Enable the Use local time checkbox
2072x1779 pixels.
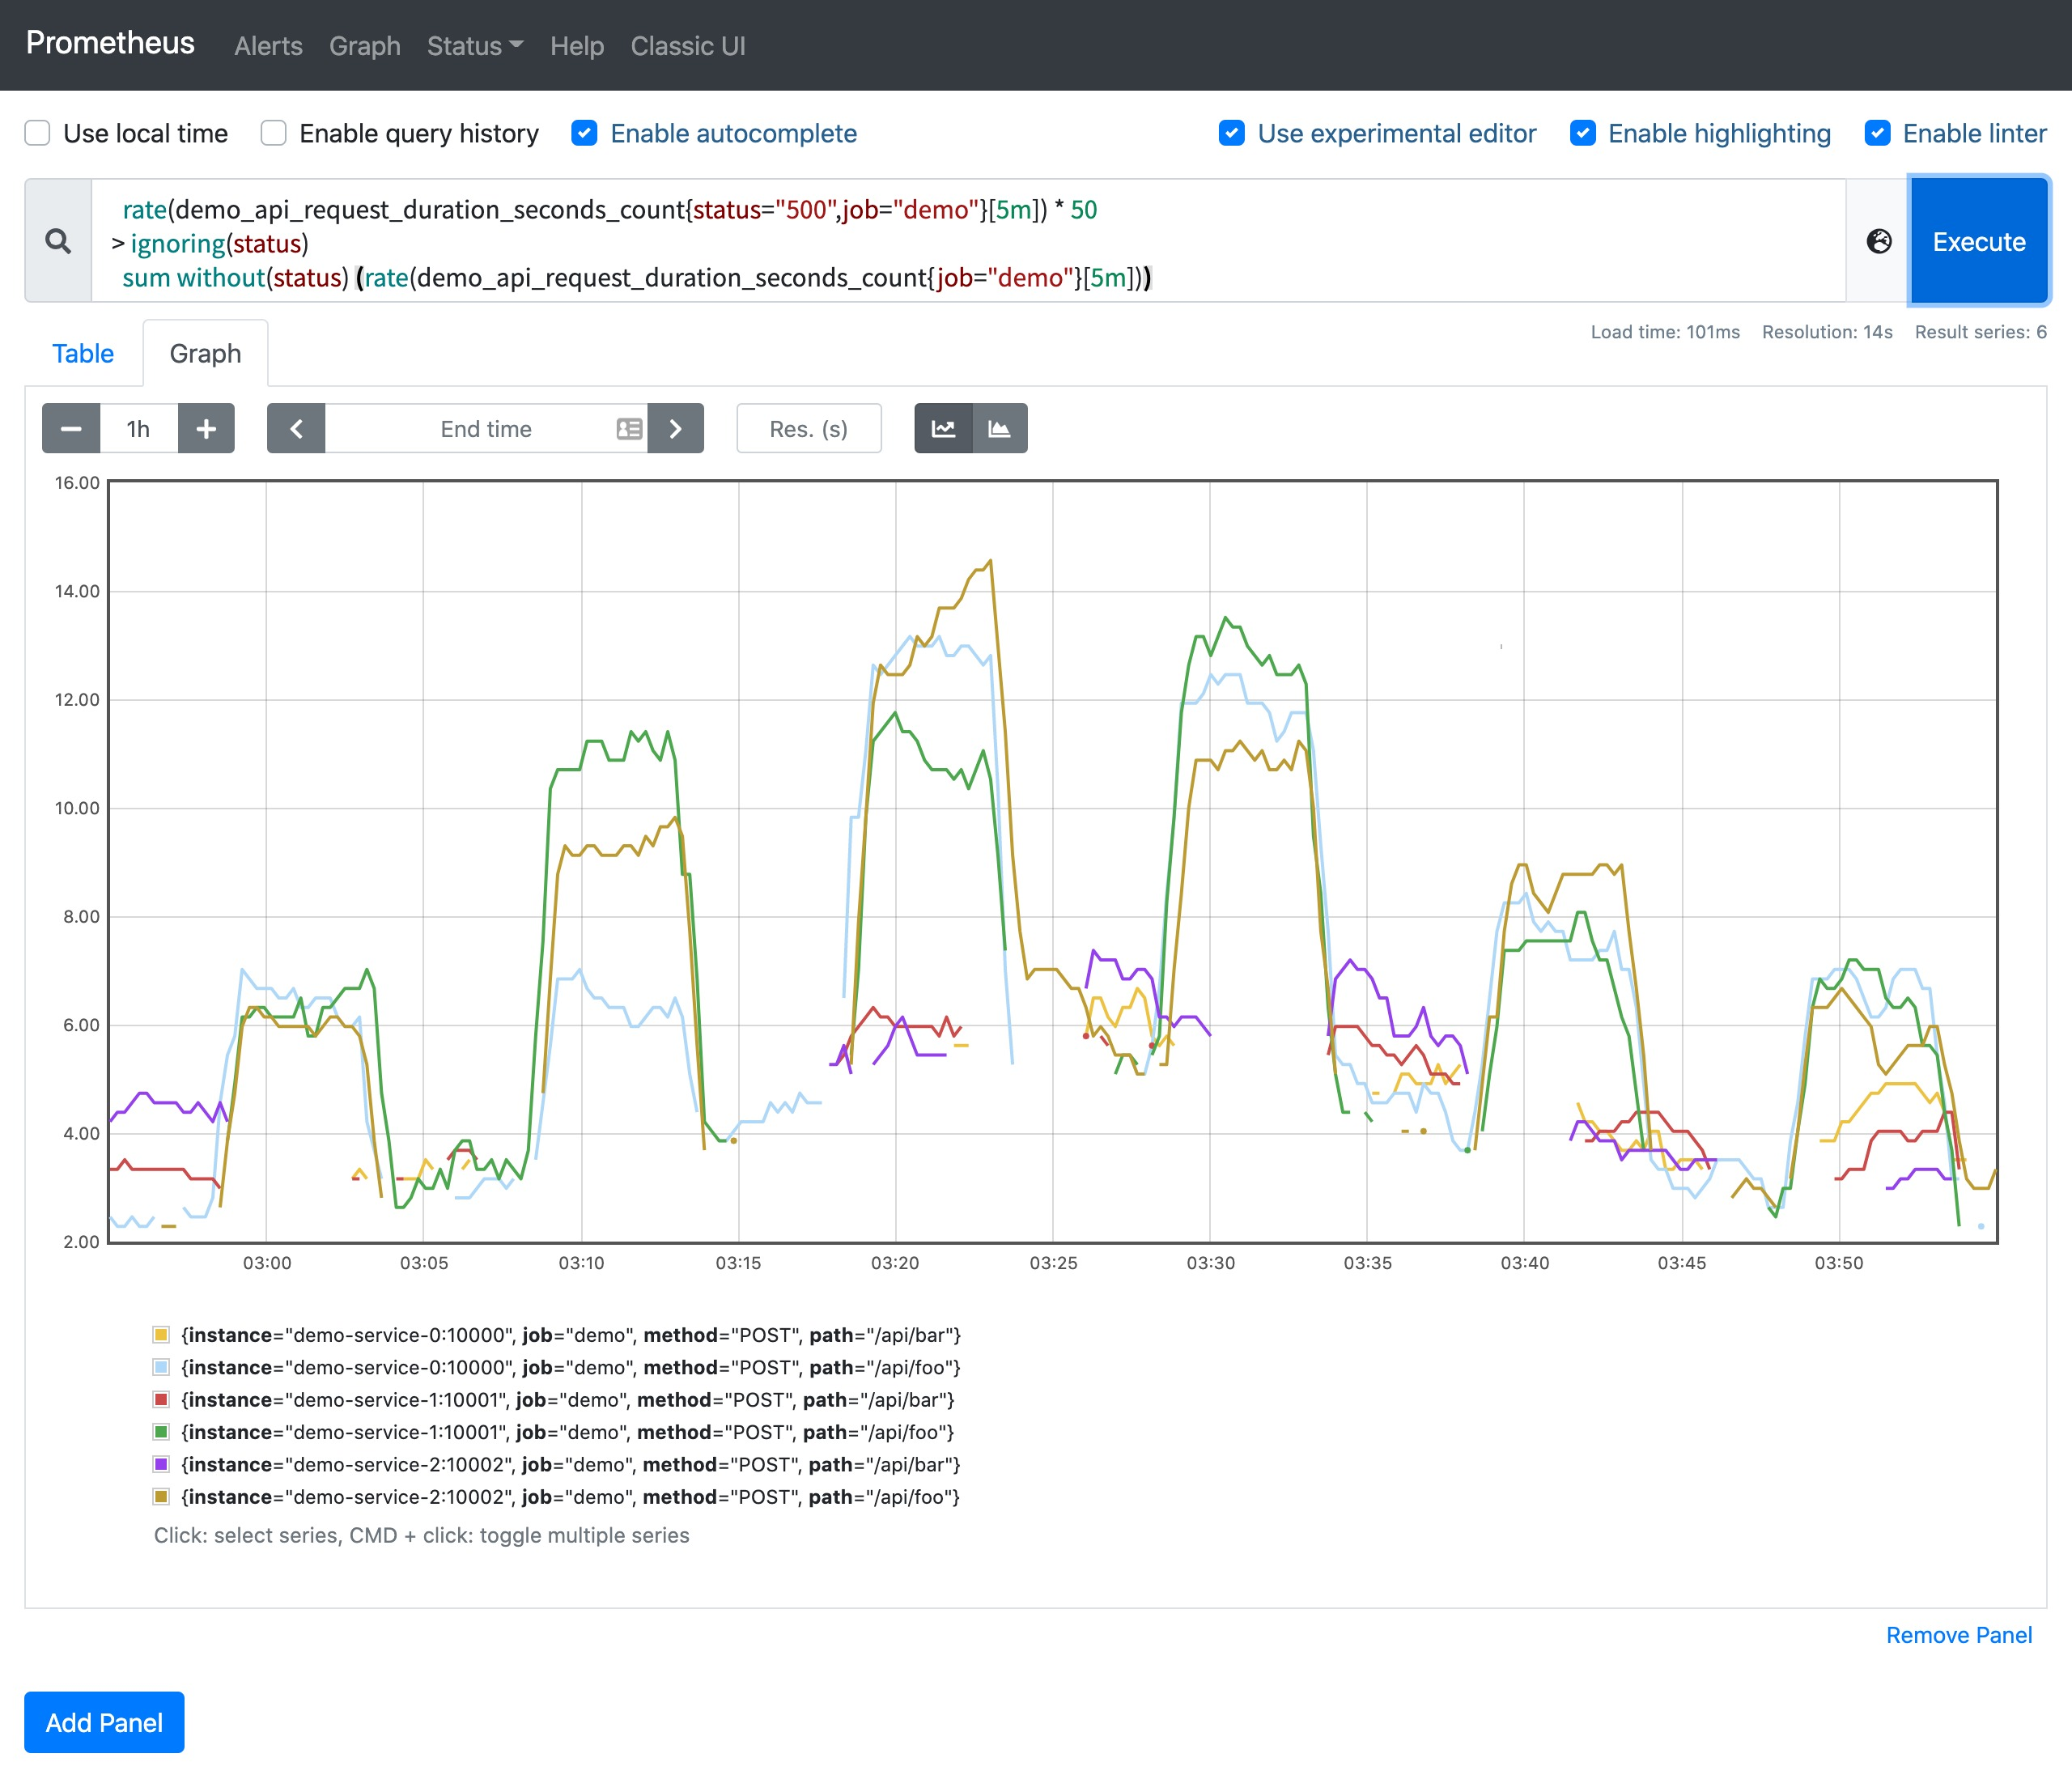pyautogui.click(x=38, y=133)
